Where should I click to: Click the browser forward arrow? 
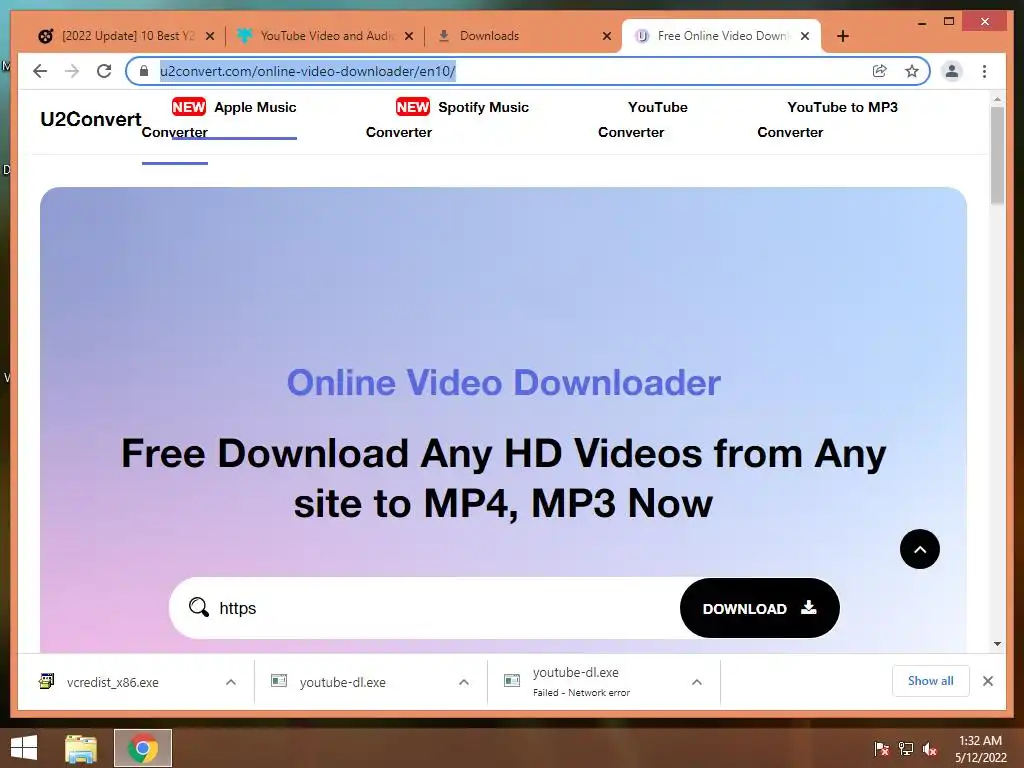point(72,71)
